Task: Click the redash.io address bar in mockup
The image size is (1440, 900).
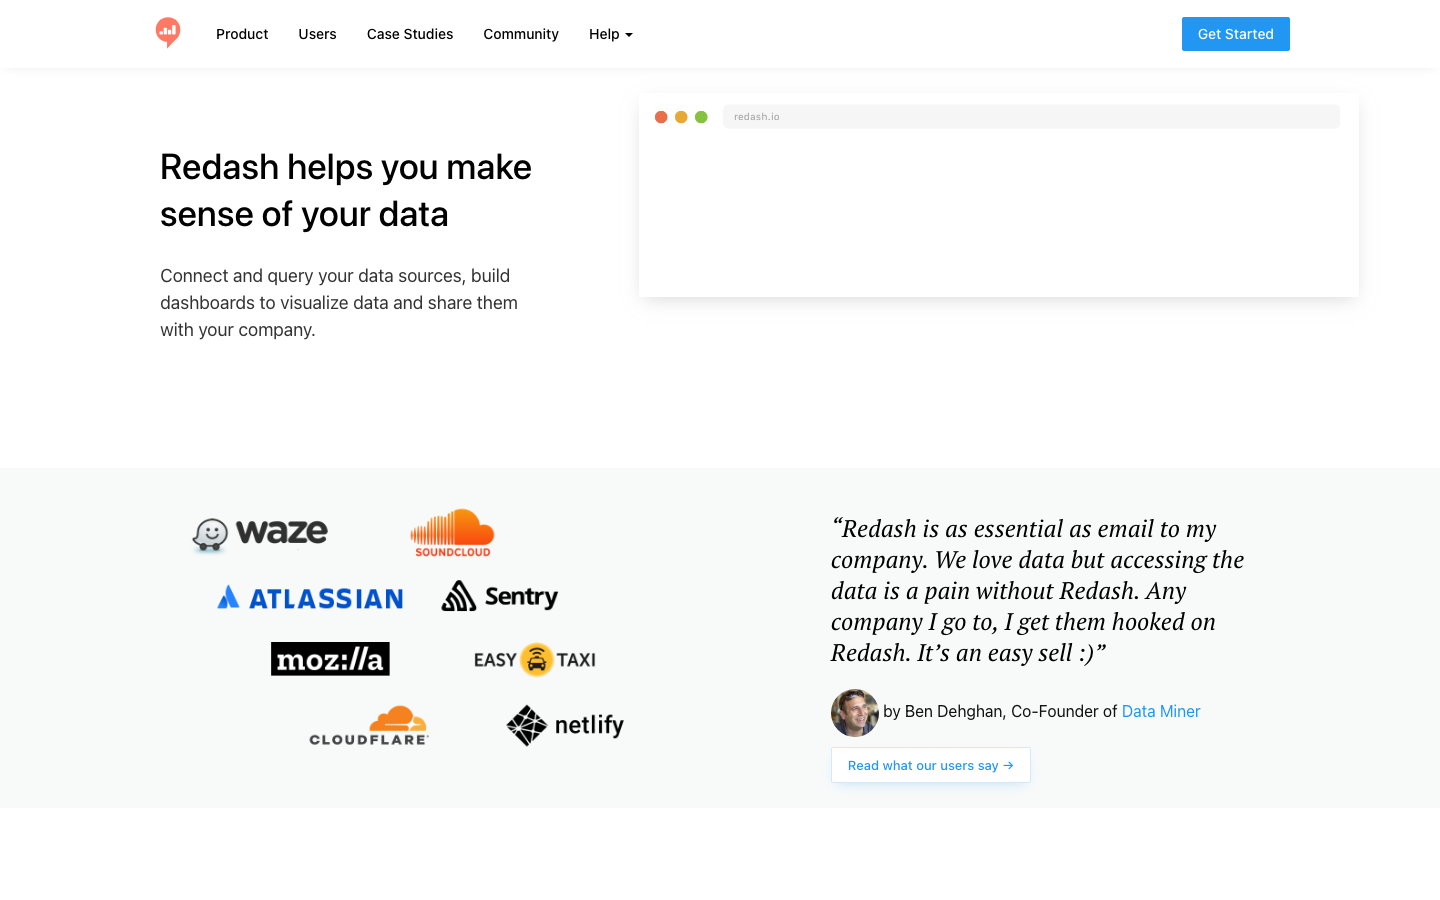Action: pyautogui.click(x=1031, y=117)
